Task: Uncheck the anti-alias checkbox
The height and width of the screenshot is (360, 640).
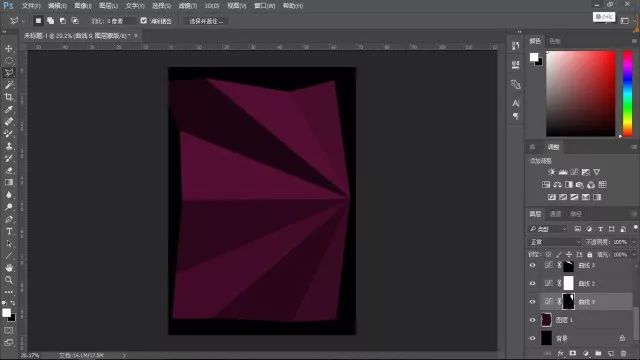Action: click(x=144, y=20)
